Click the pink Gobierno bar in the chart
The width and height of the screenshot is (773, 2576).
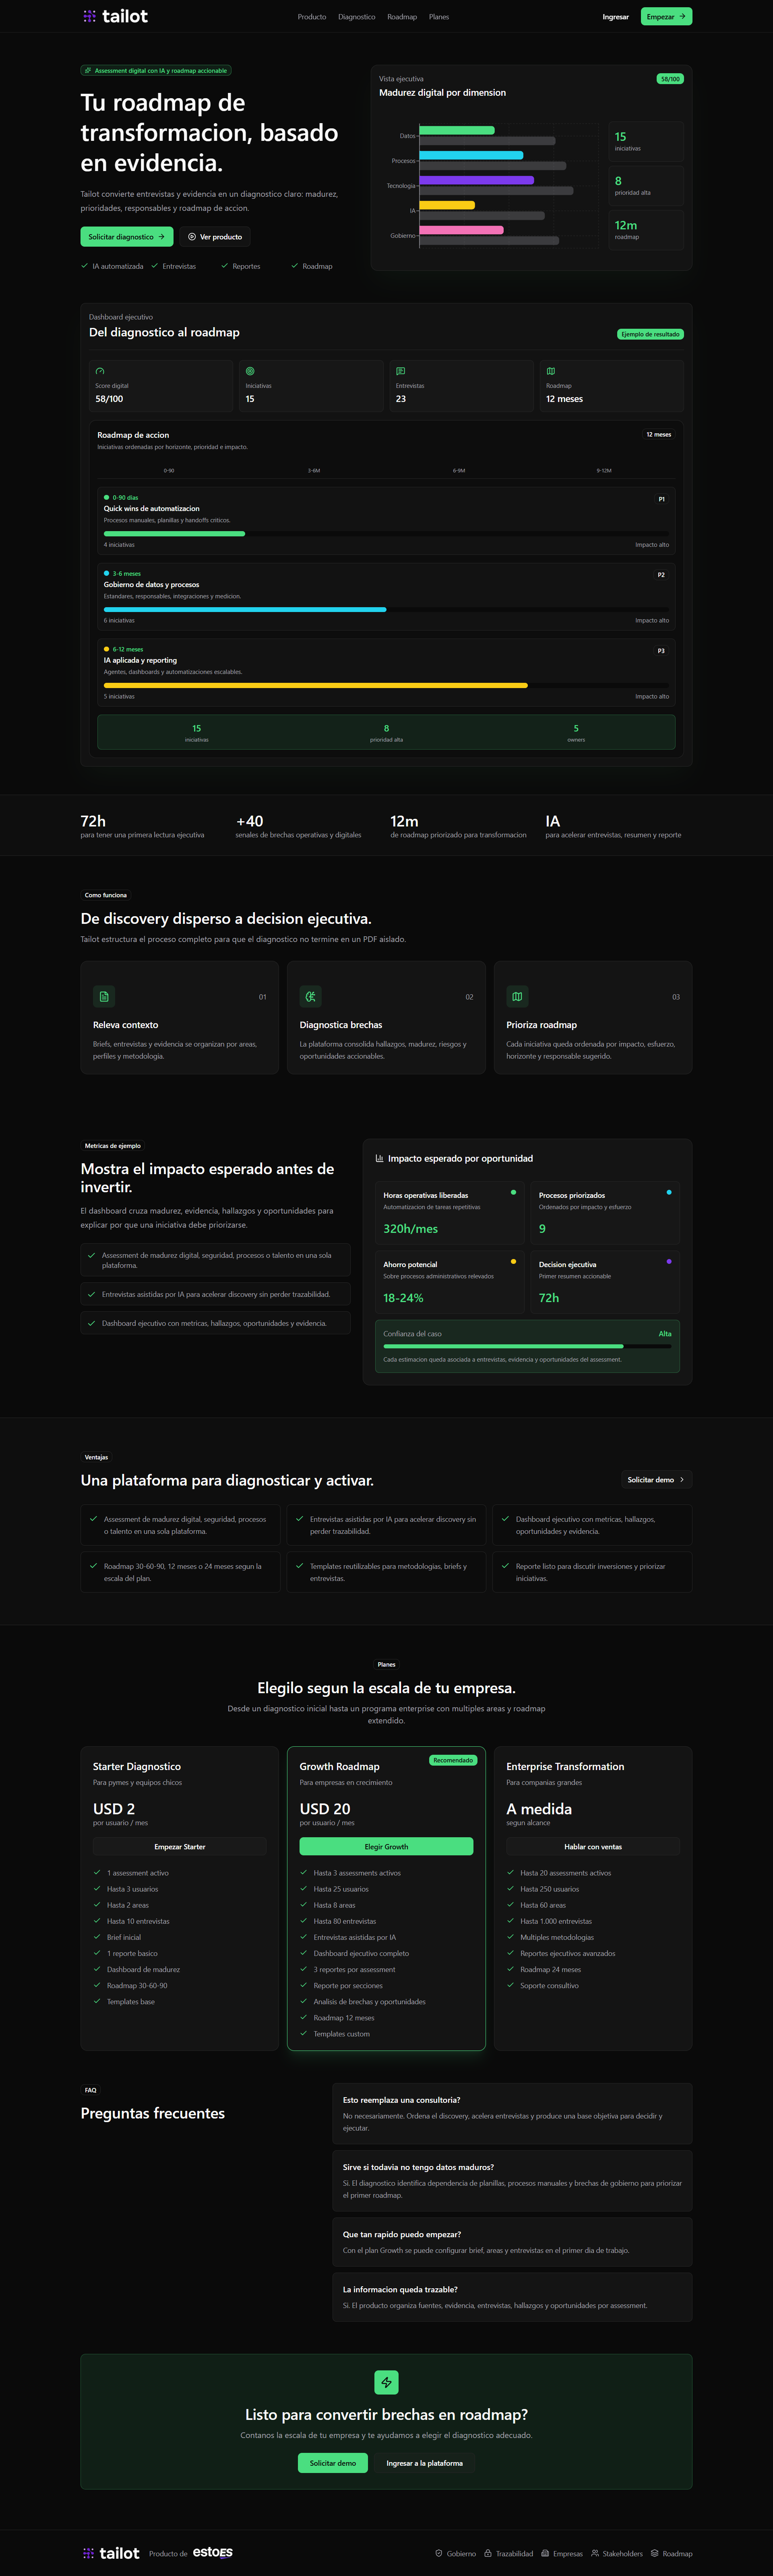[461, 230]
